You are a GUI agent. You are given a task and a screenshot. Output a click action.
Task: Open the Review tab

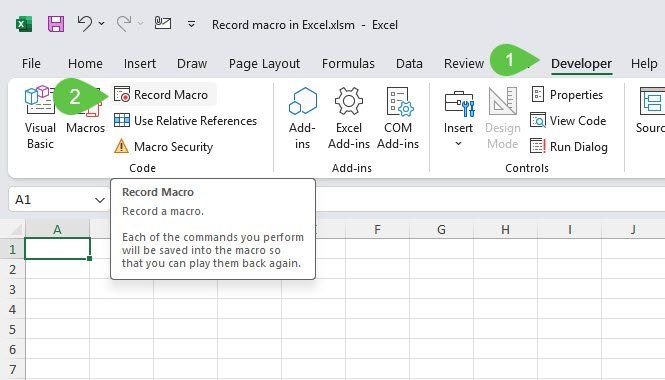point(464,64)
